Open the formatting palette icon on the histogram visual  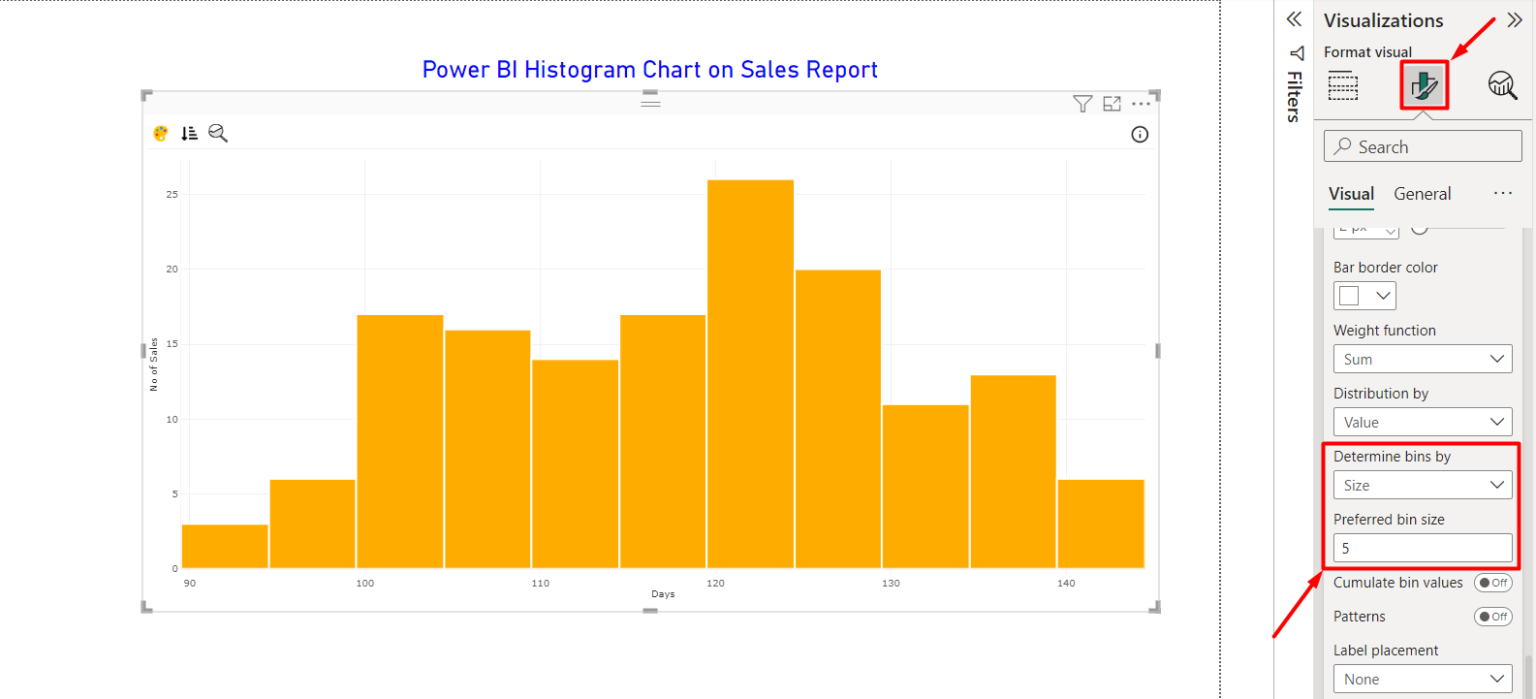(160, 132)
